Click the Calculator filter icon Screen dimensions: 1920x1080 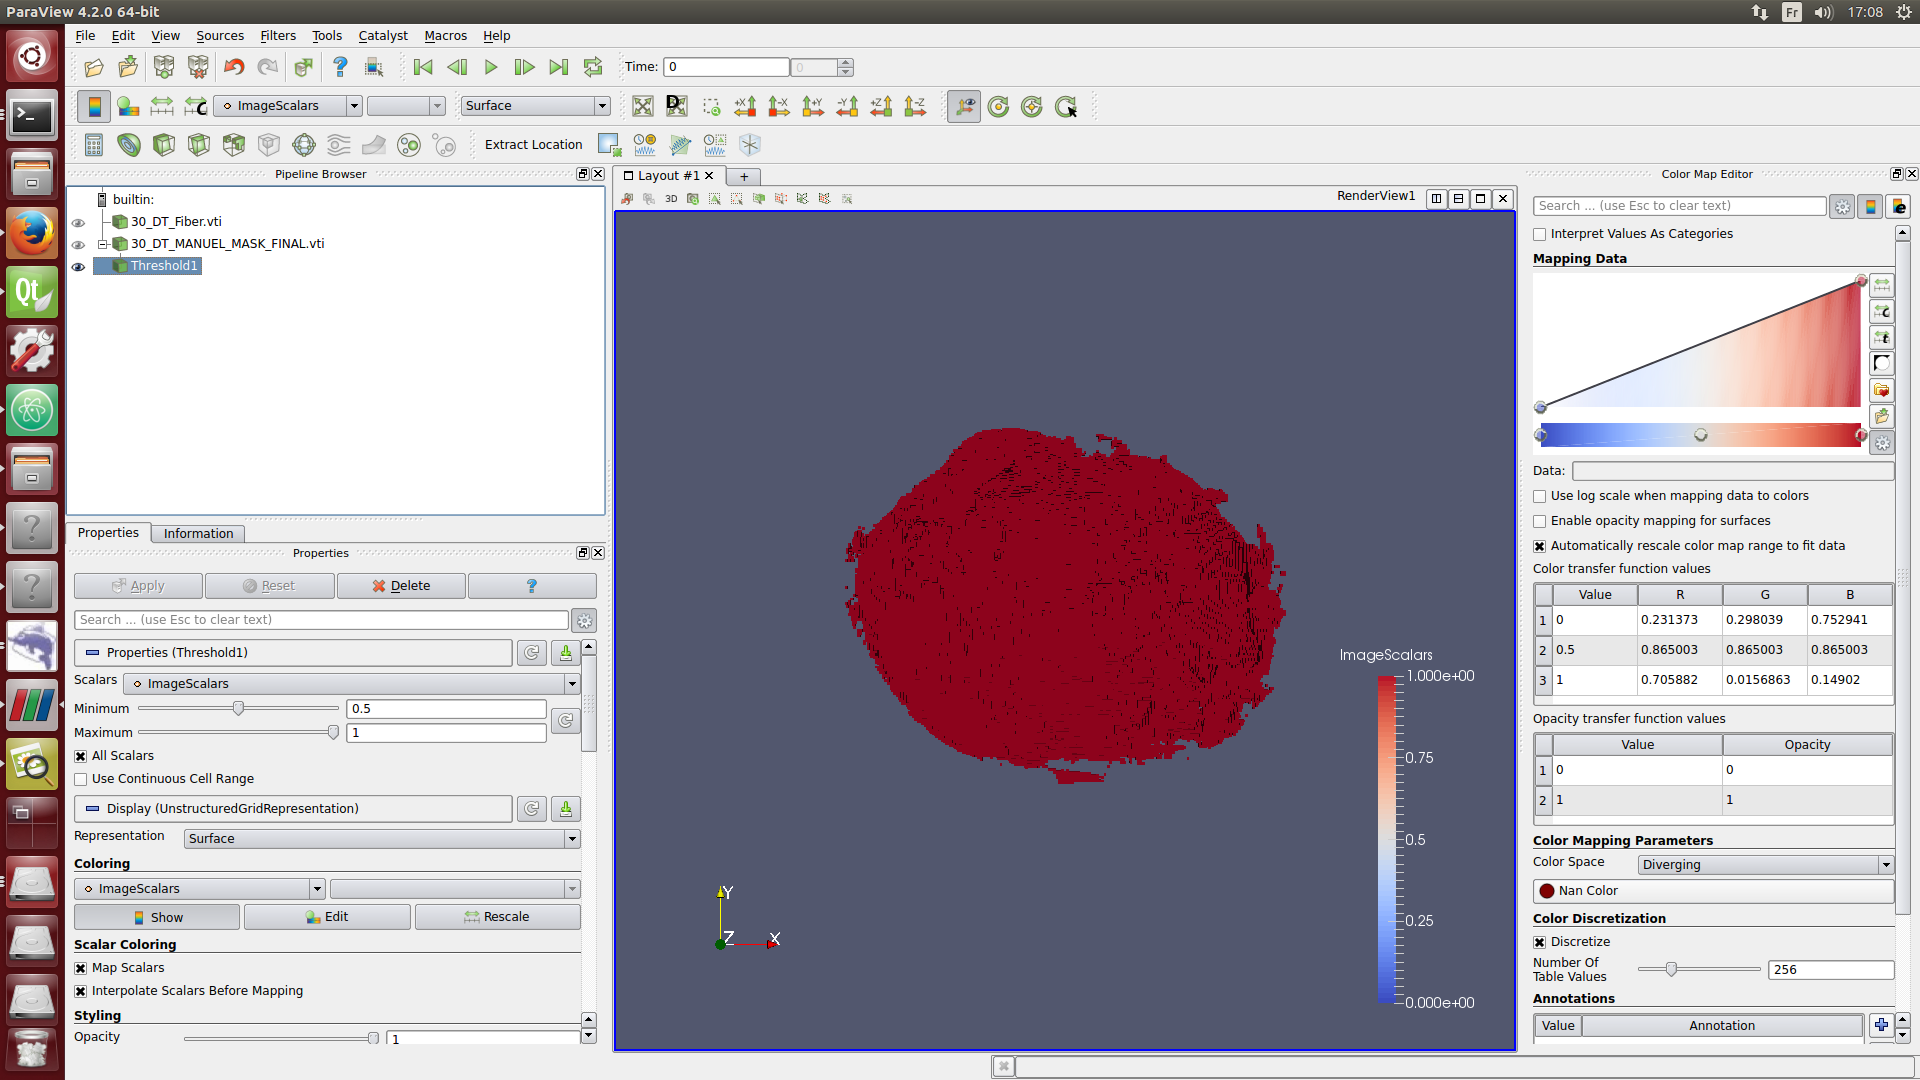(x=94, y=145)
